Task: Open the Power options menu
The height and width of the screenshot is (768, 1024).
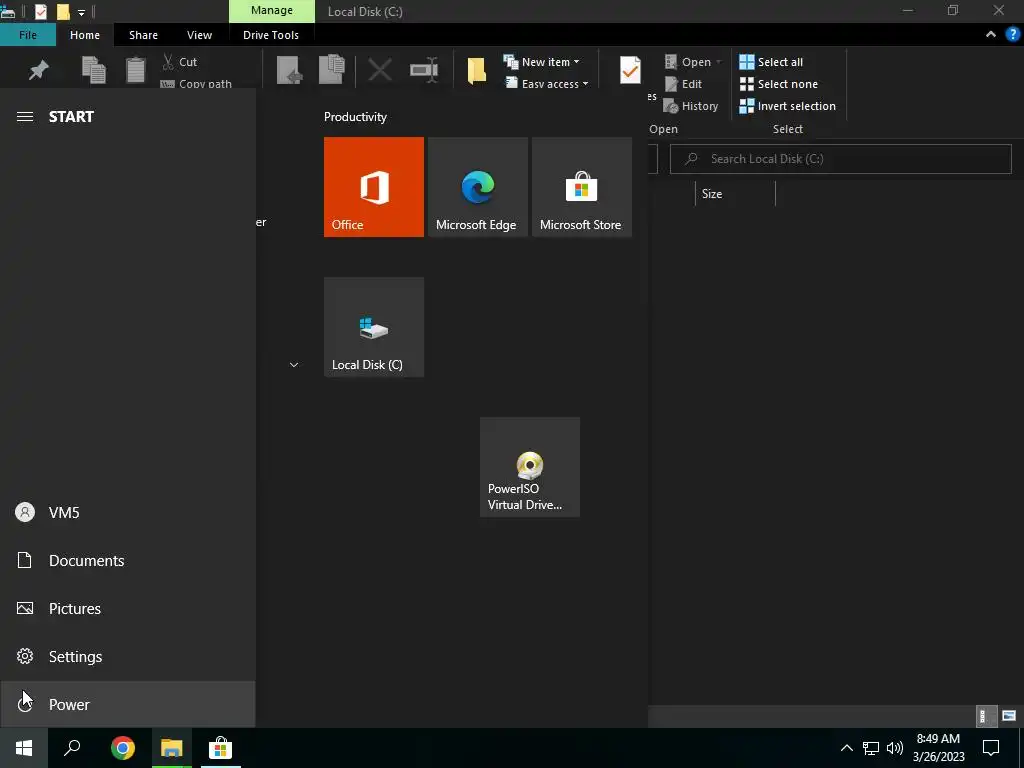Action: (x=127, y=704)
